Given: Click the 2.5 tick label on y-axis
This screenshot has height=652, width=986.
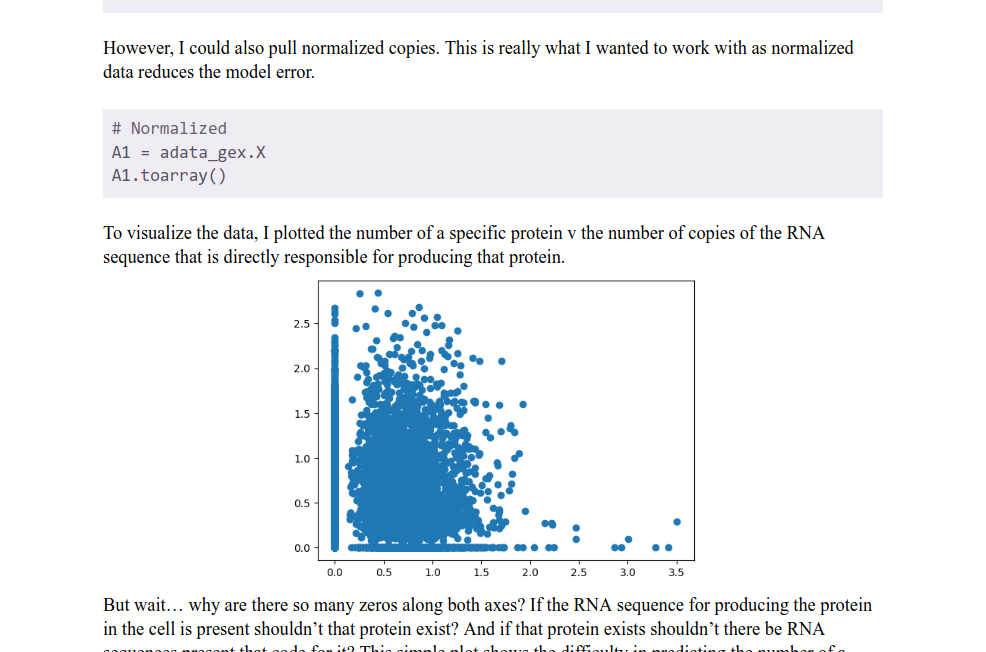Looking at the screenshot, I should tap(301, 324).
